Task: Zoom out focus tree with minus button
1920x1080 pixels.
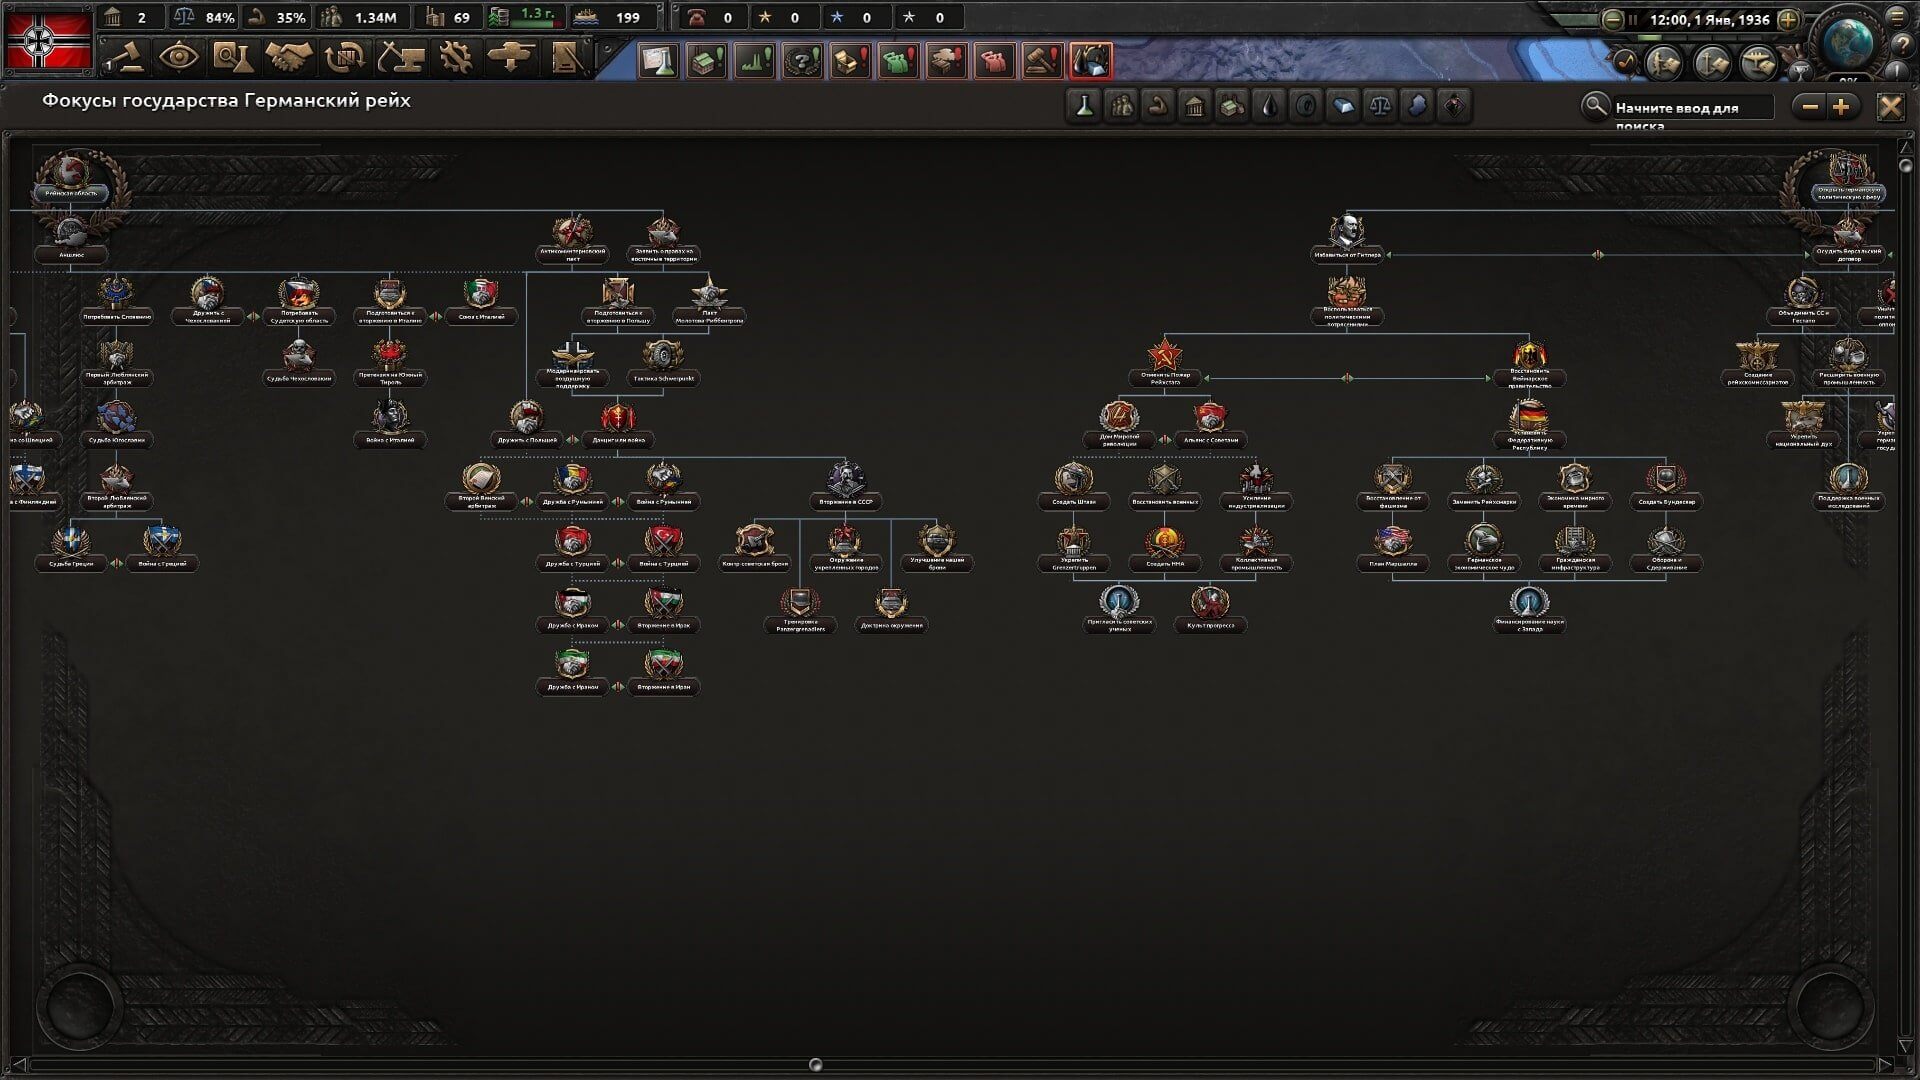Action: 1810,107
